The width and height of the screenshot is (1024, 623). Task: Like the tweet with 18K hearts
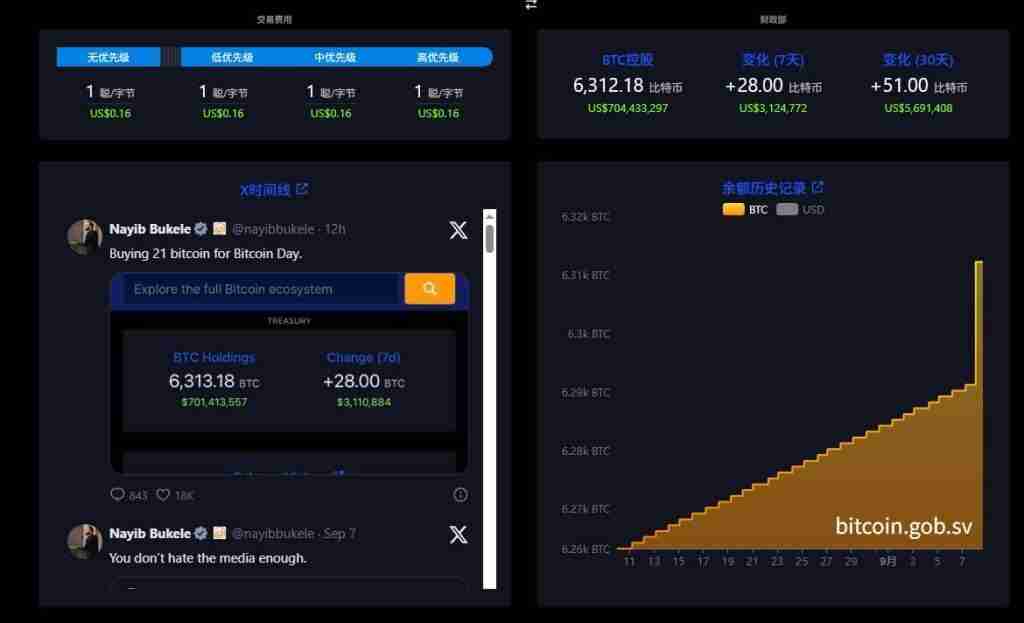tap(164, 494)
